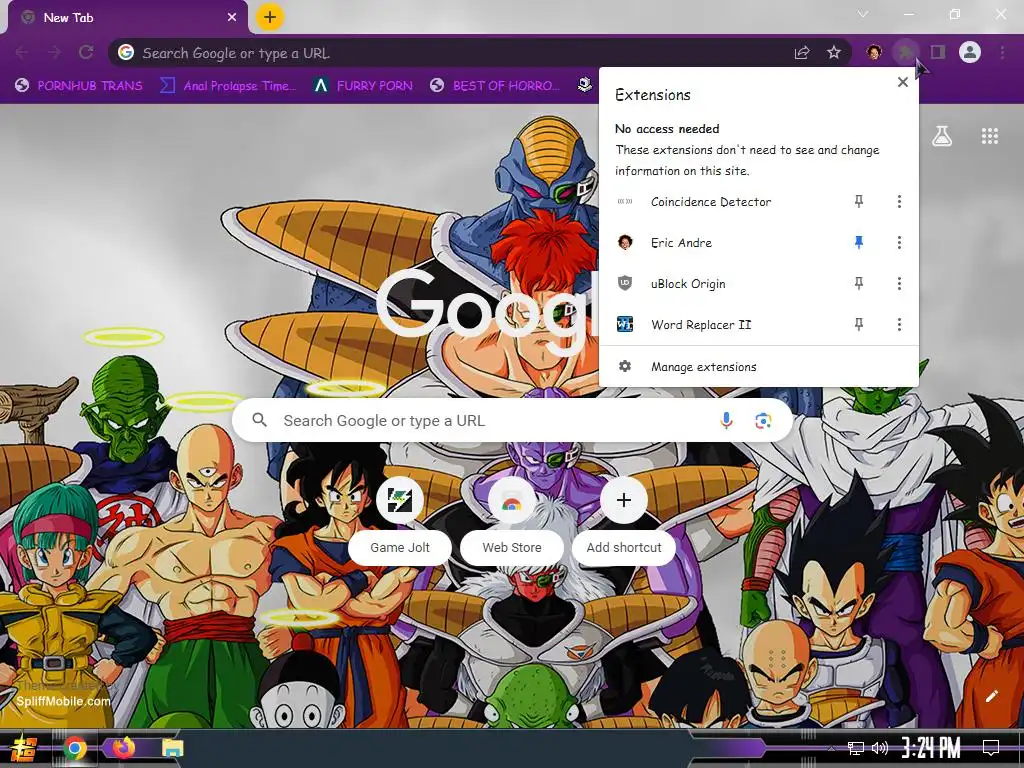Go back to previous page
The height and width of the screenshot is (768, 1024).
tap(22, 52)
